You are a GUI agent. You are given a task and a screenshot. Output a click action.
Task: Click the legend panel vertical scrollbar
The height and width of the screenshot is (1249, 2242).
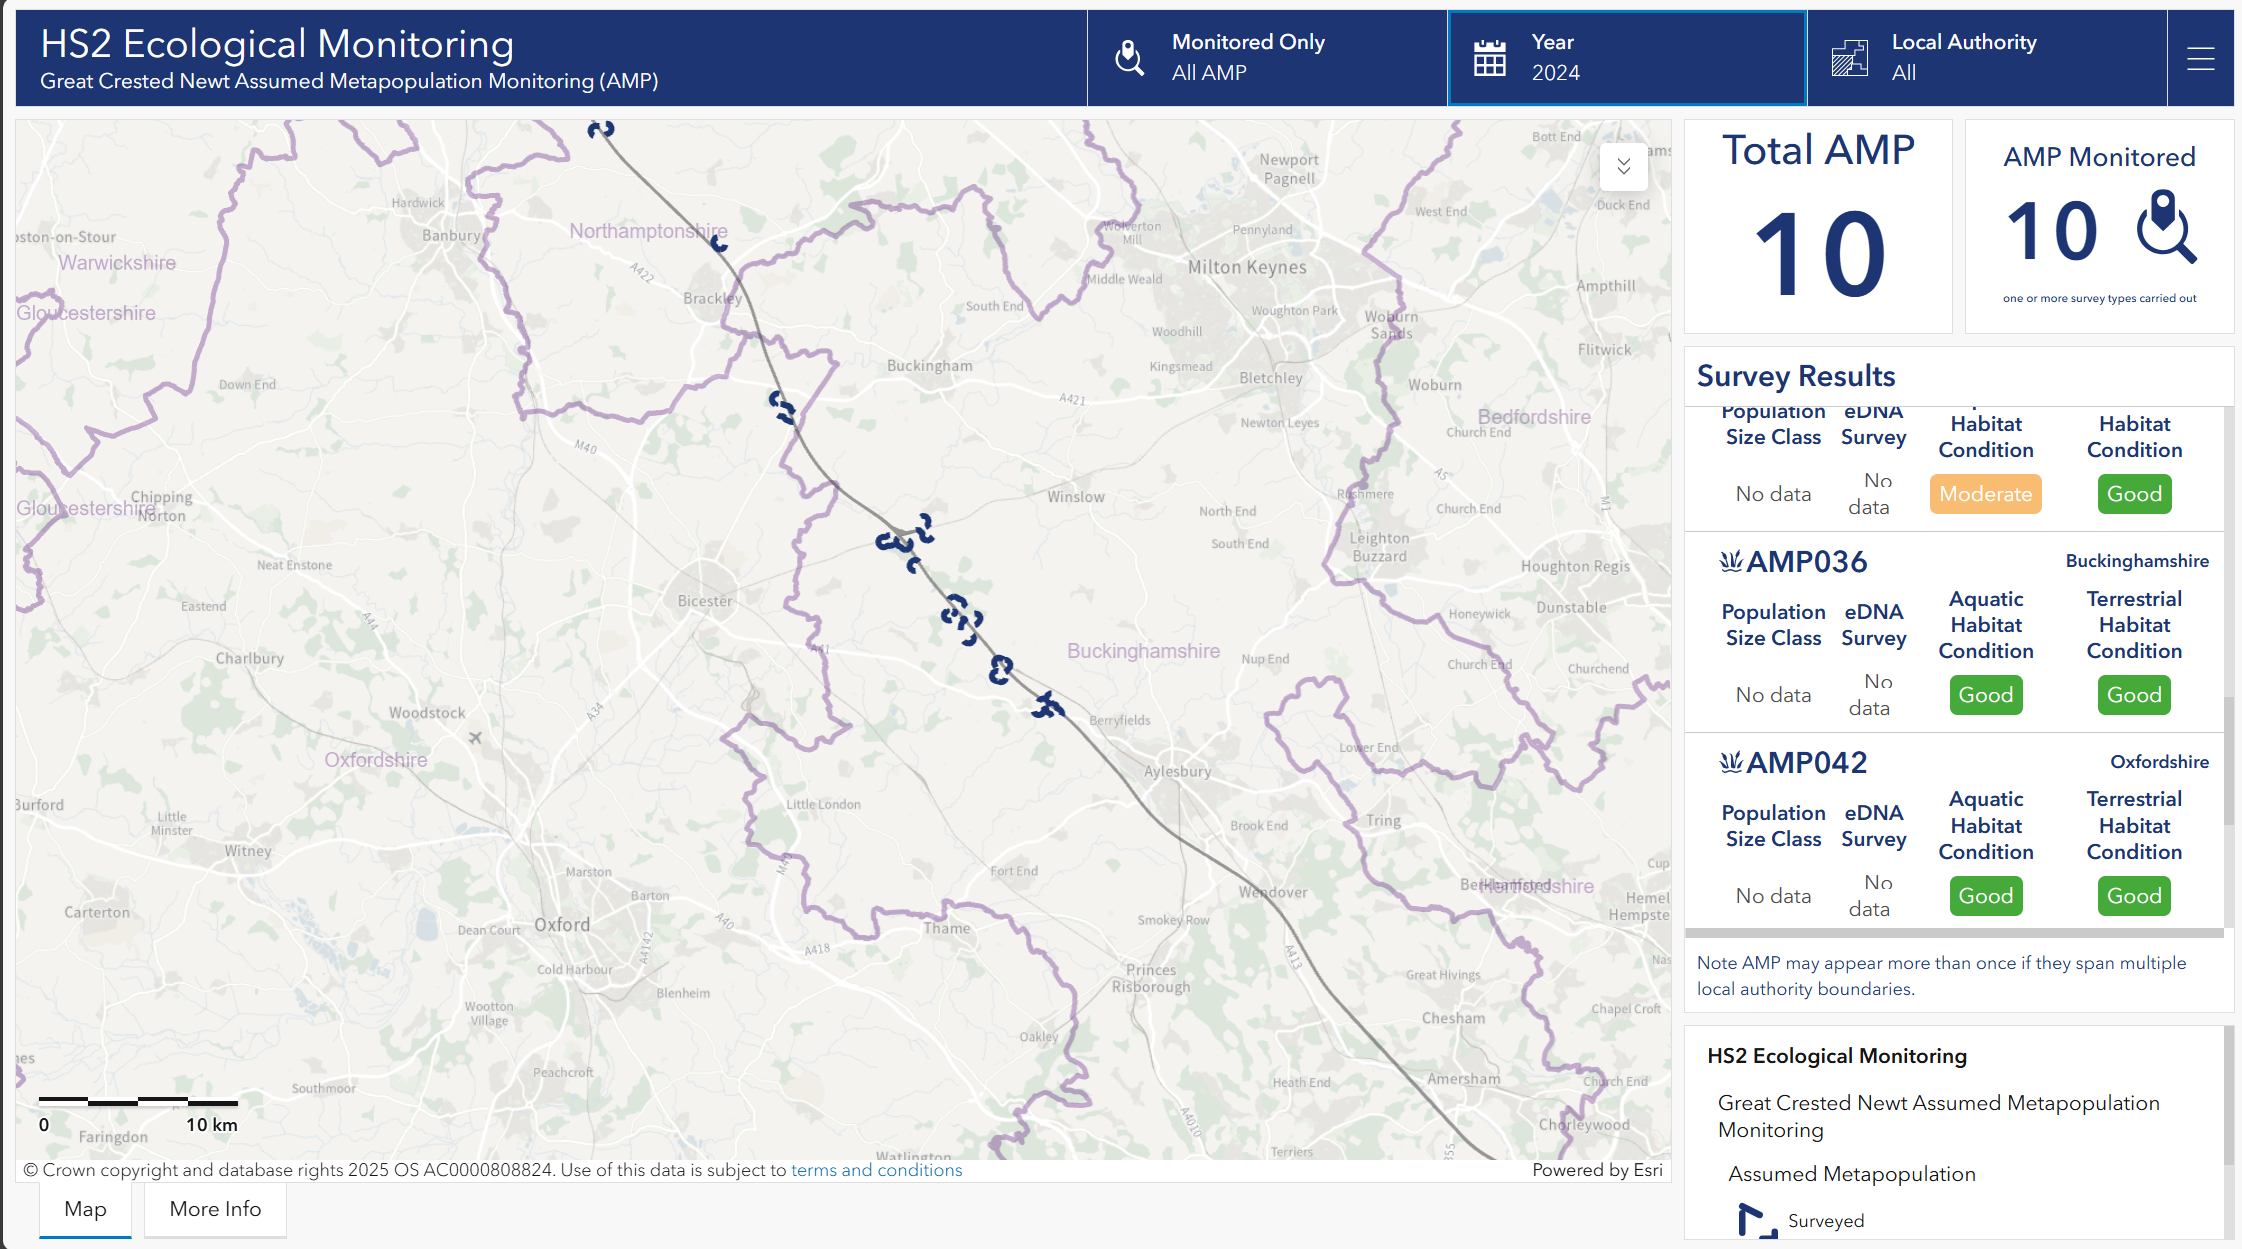(x=2228, y=1096)
